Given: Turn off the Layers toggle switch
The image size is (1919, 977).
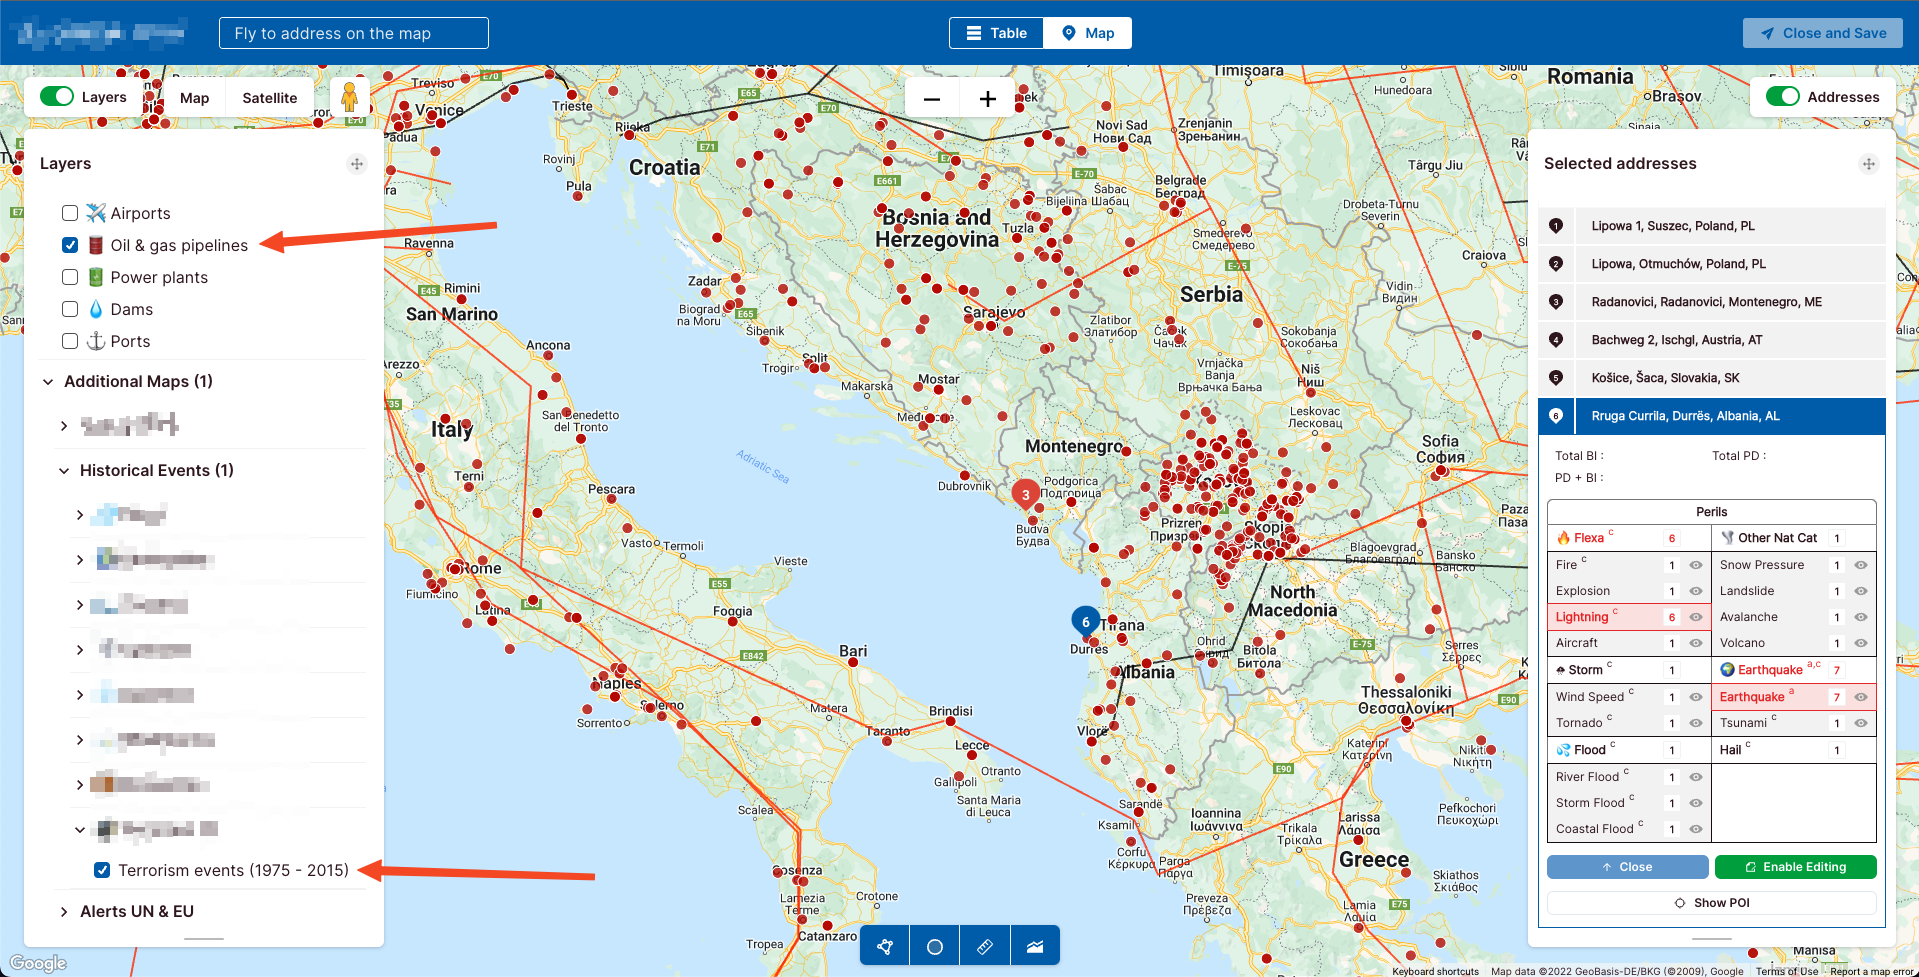Looking at the screenshot, I should (x=57, y=96).
